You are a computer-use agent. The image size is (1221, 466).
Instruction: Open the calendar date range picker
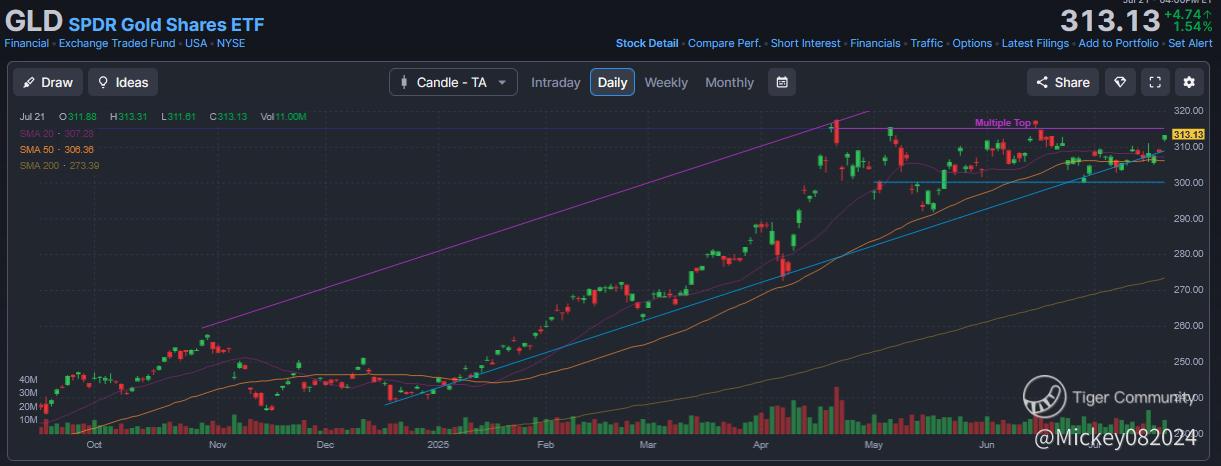tap(782, 82)
